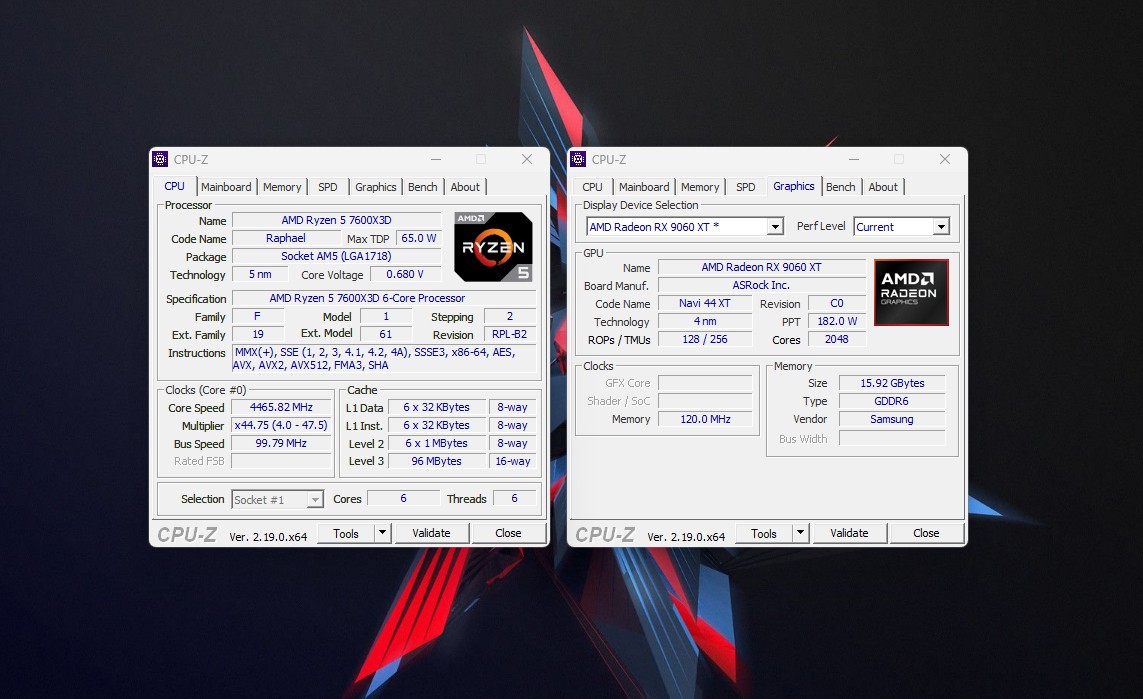This screenshot has height=699, width=1143.
Task: Click Tools button in right CPU-Z window
Action: [764, 534]
